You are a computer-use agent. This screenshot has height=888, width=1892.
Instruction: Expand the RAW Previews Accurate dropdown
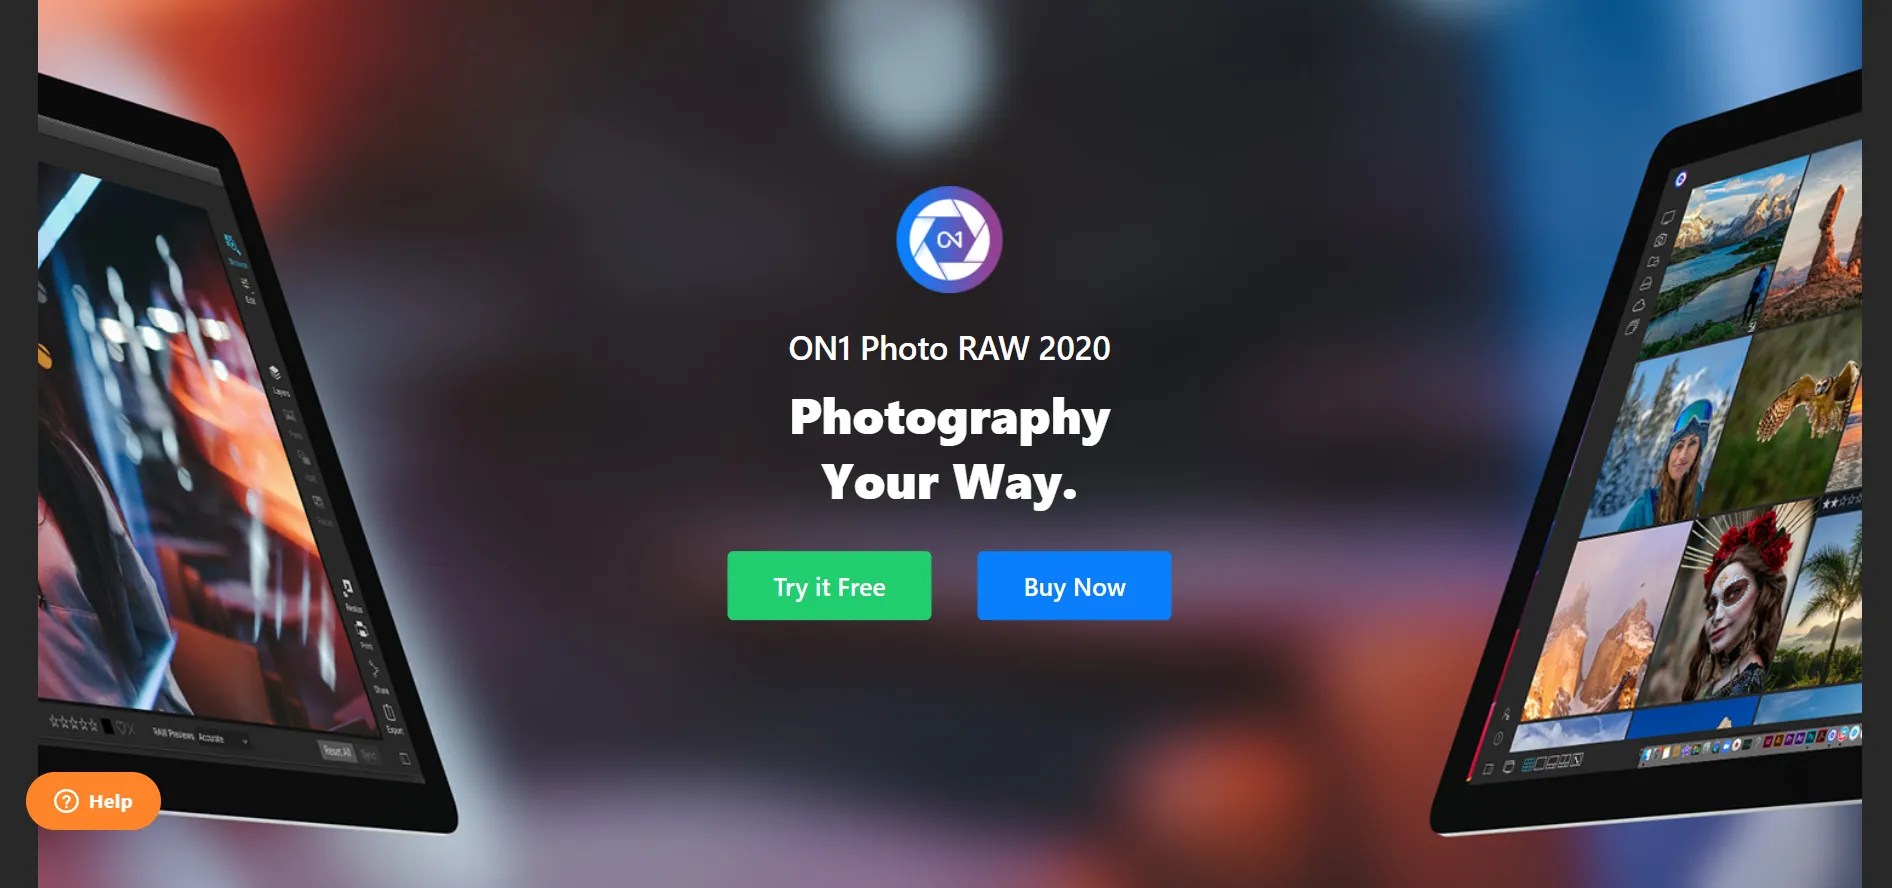(x=200, y=737)
